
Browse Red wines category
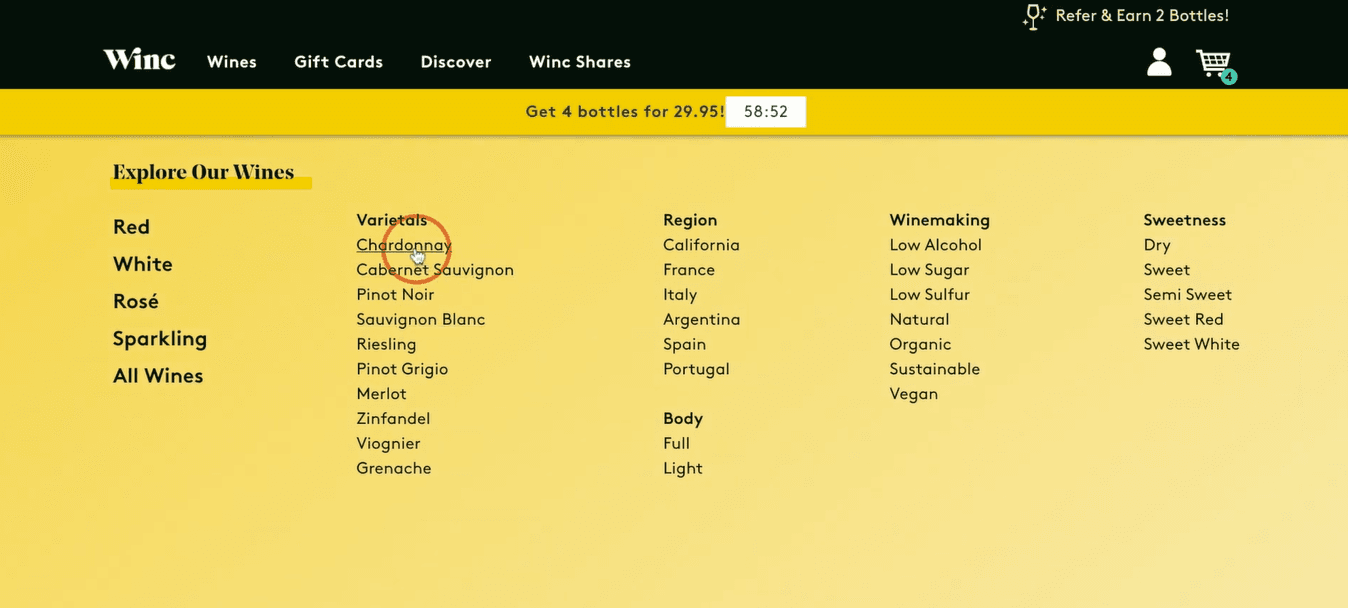pos(131,227)
